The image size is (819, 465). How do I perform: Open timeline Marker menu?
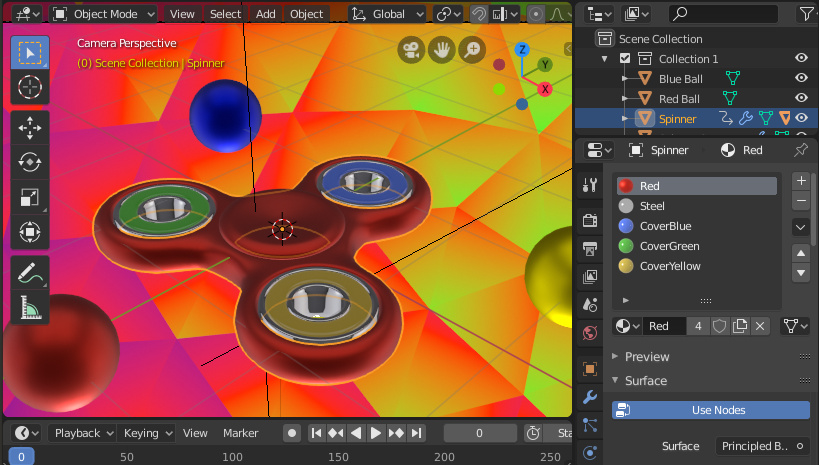240,433
